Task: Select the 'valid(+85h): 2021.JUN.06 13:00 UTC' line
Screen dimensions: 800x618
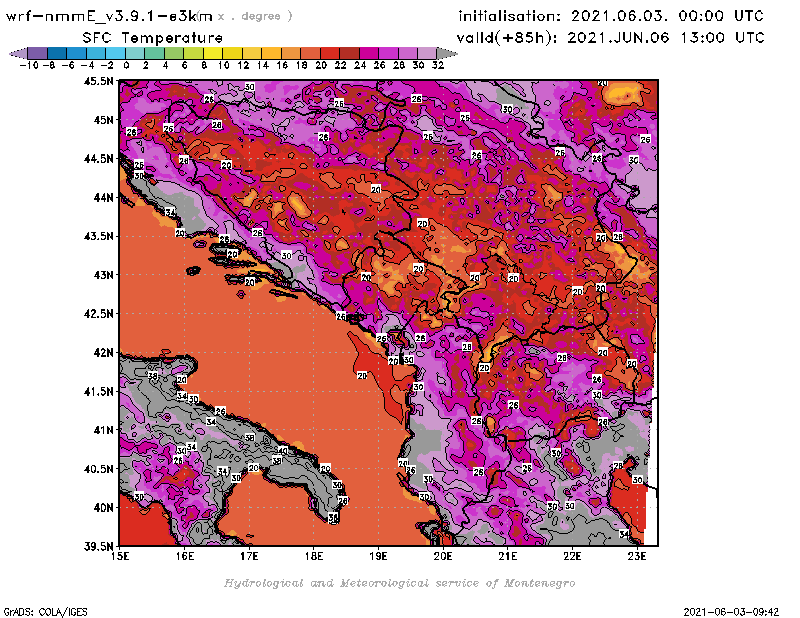Action: 610,38
